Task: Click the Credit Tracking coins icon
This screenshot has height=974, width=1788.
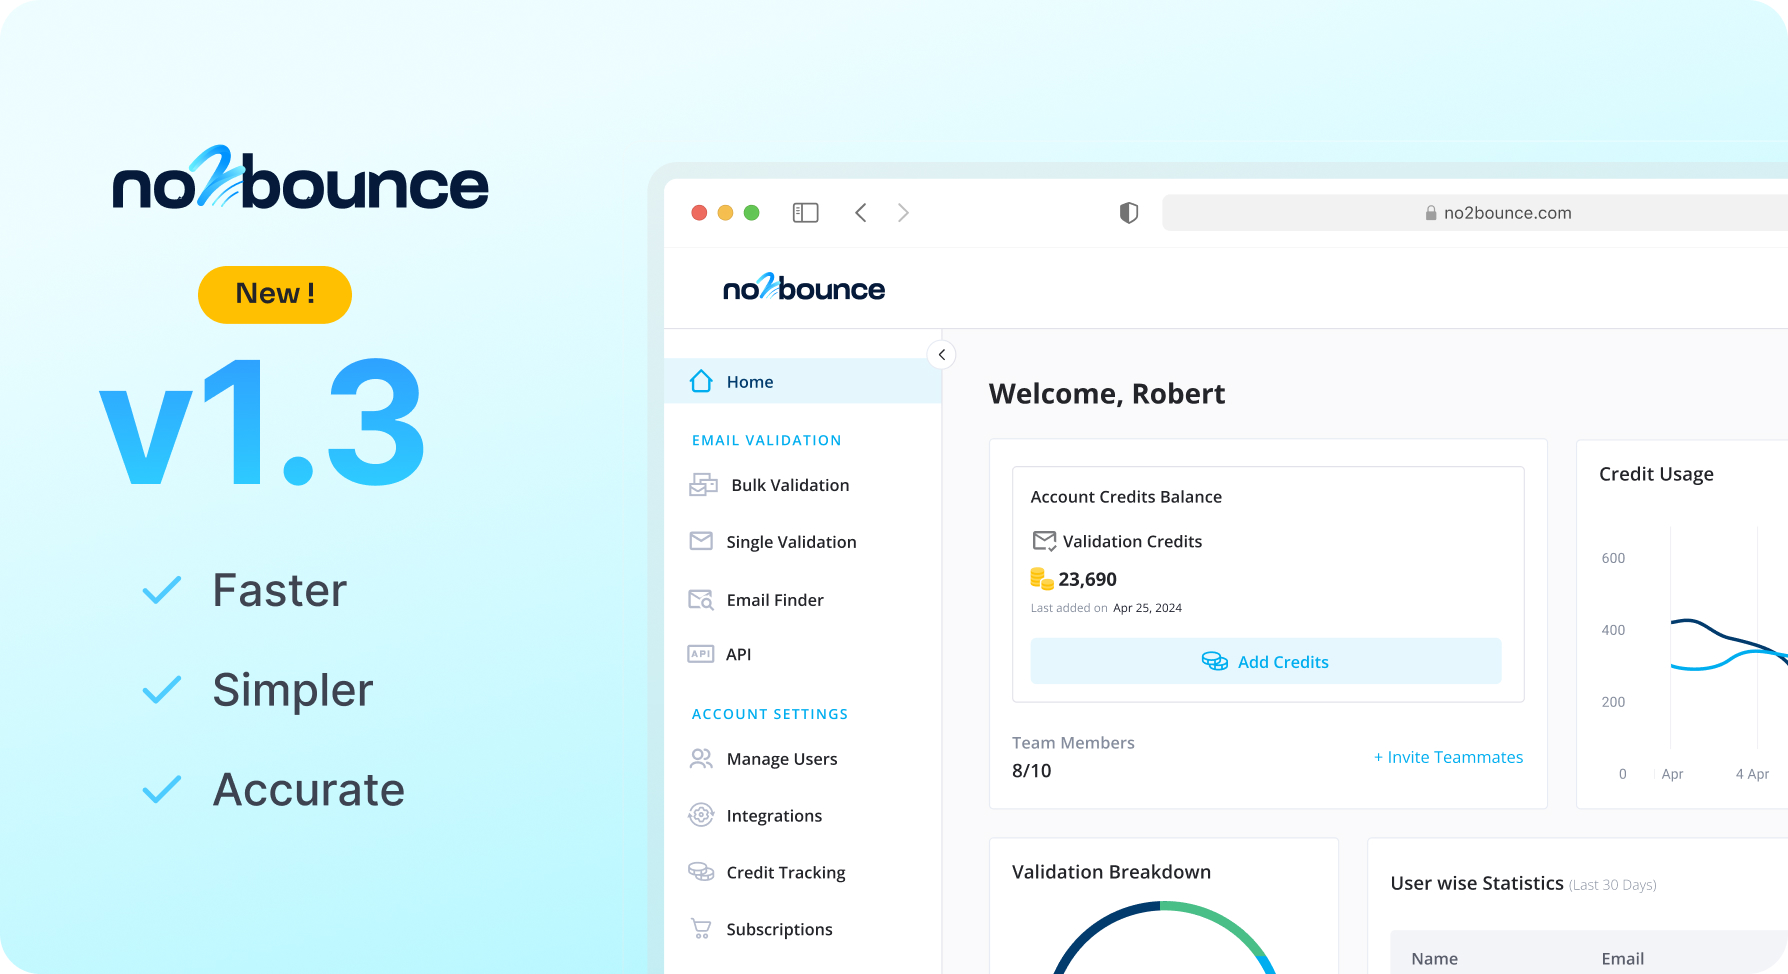Action: [x=701, y=872]
